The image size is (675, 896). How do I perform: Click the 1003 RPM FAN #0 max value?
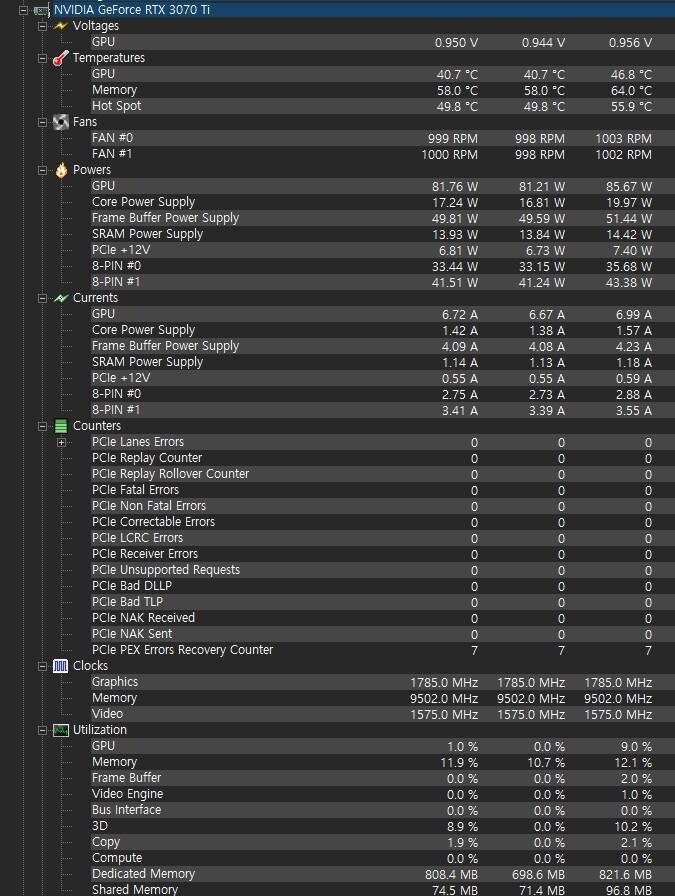tap(624, 138)
